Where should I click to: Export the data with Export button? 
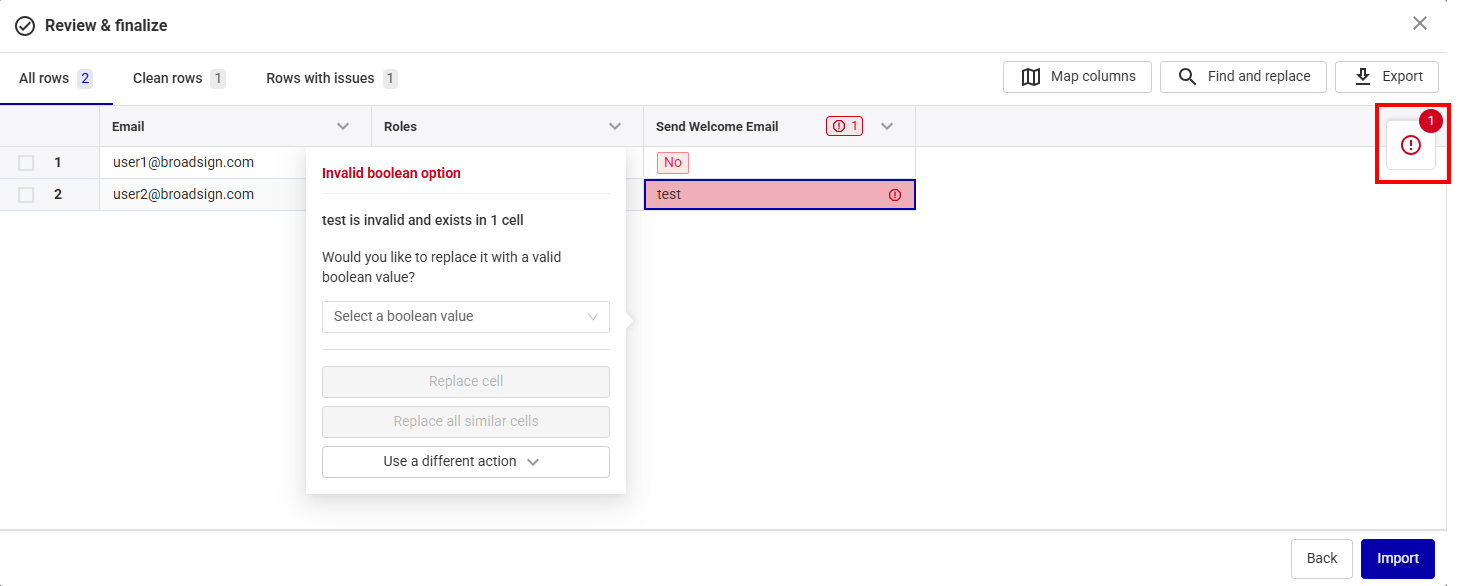pos(1386,77)
